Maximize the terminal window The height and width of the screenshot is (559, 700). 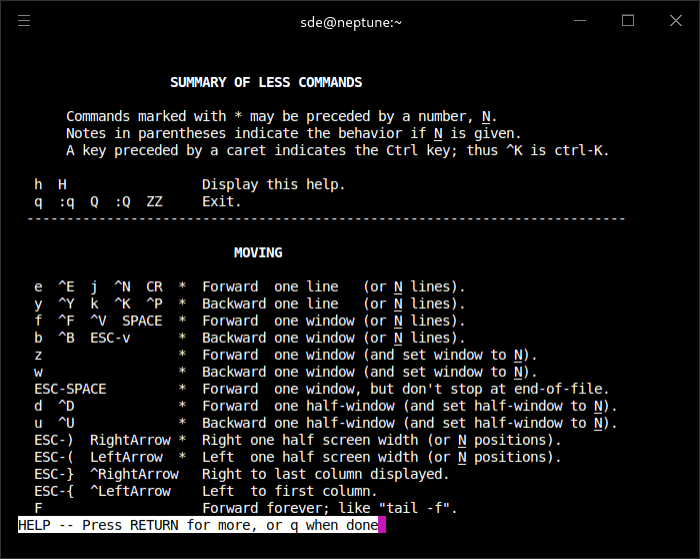point(628,21)
